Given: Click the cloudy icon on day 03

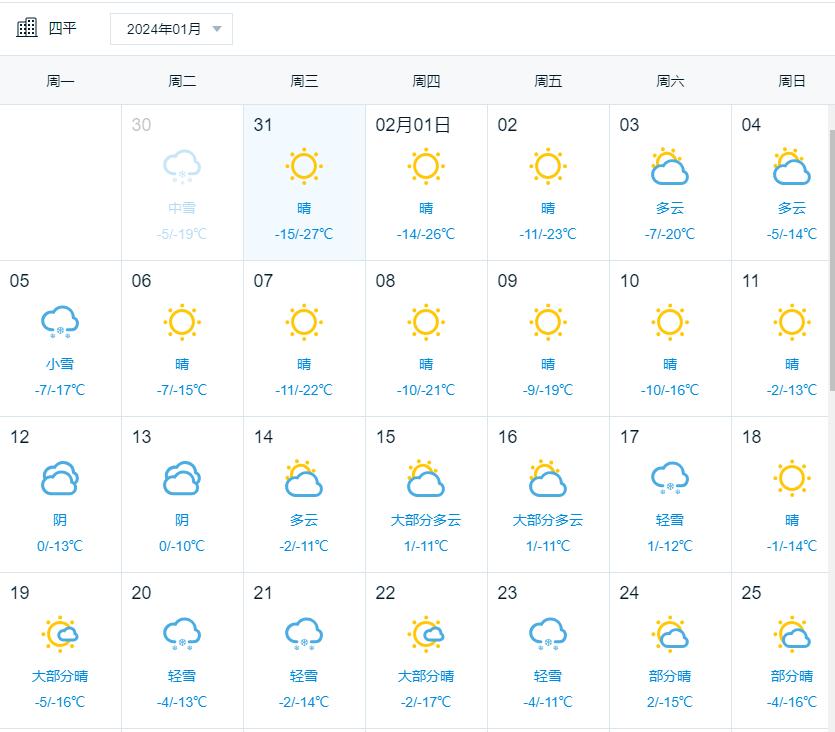Looking at the screenshot, I should click(670, 166).
